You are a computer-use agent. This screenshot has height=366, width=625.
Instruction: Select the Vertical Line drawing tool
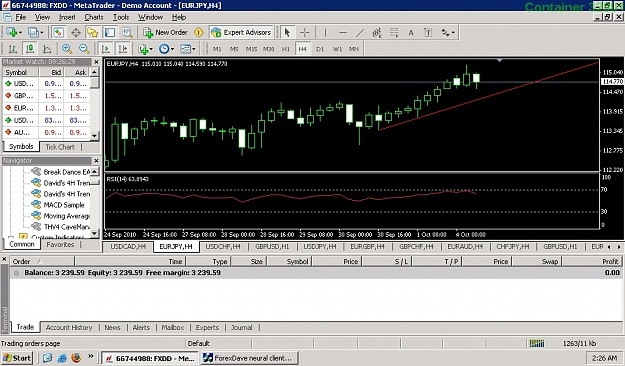(325, 32)
